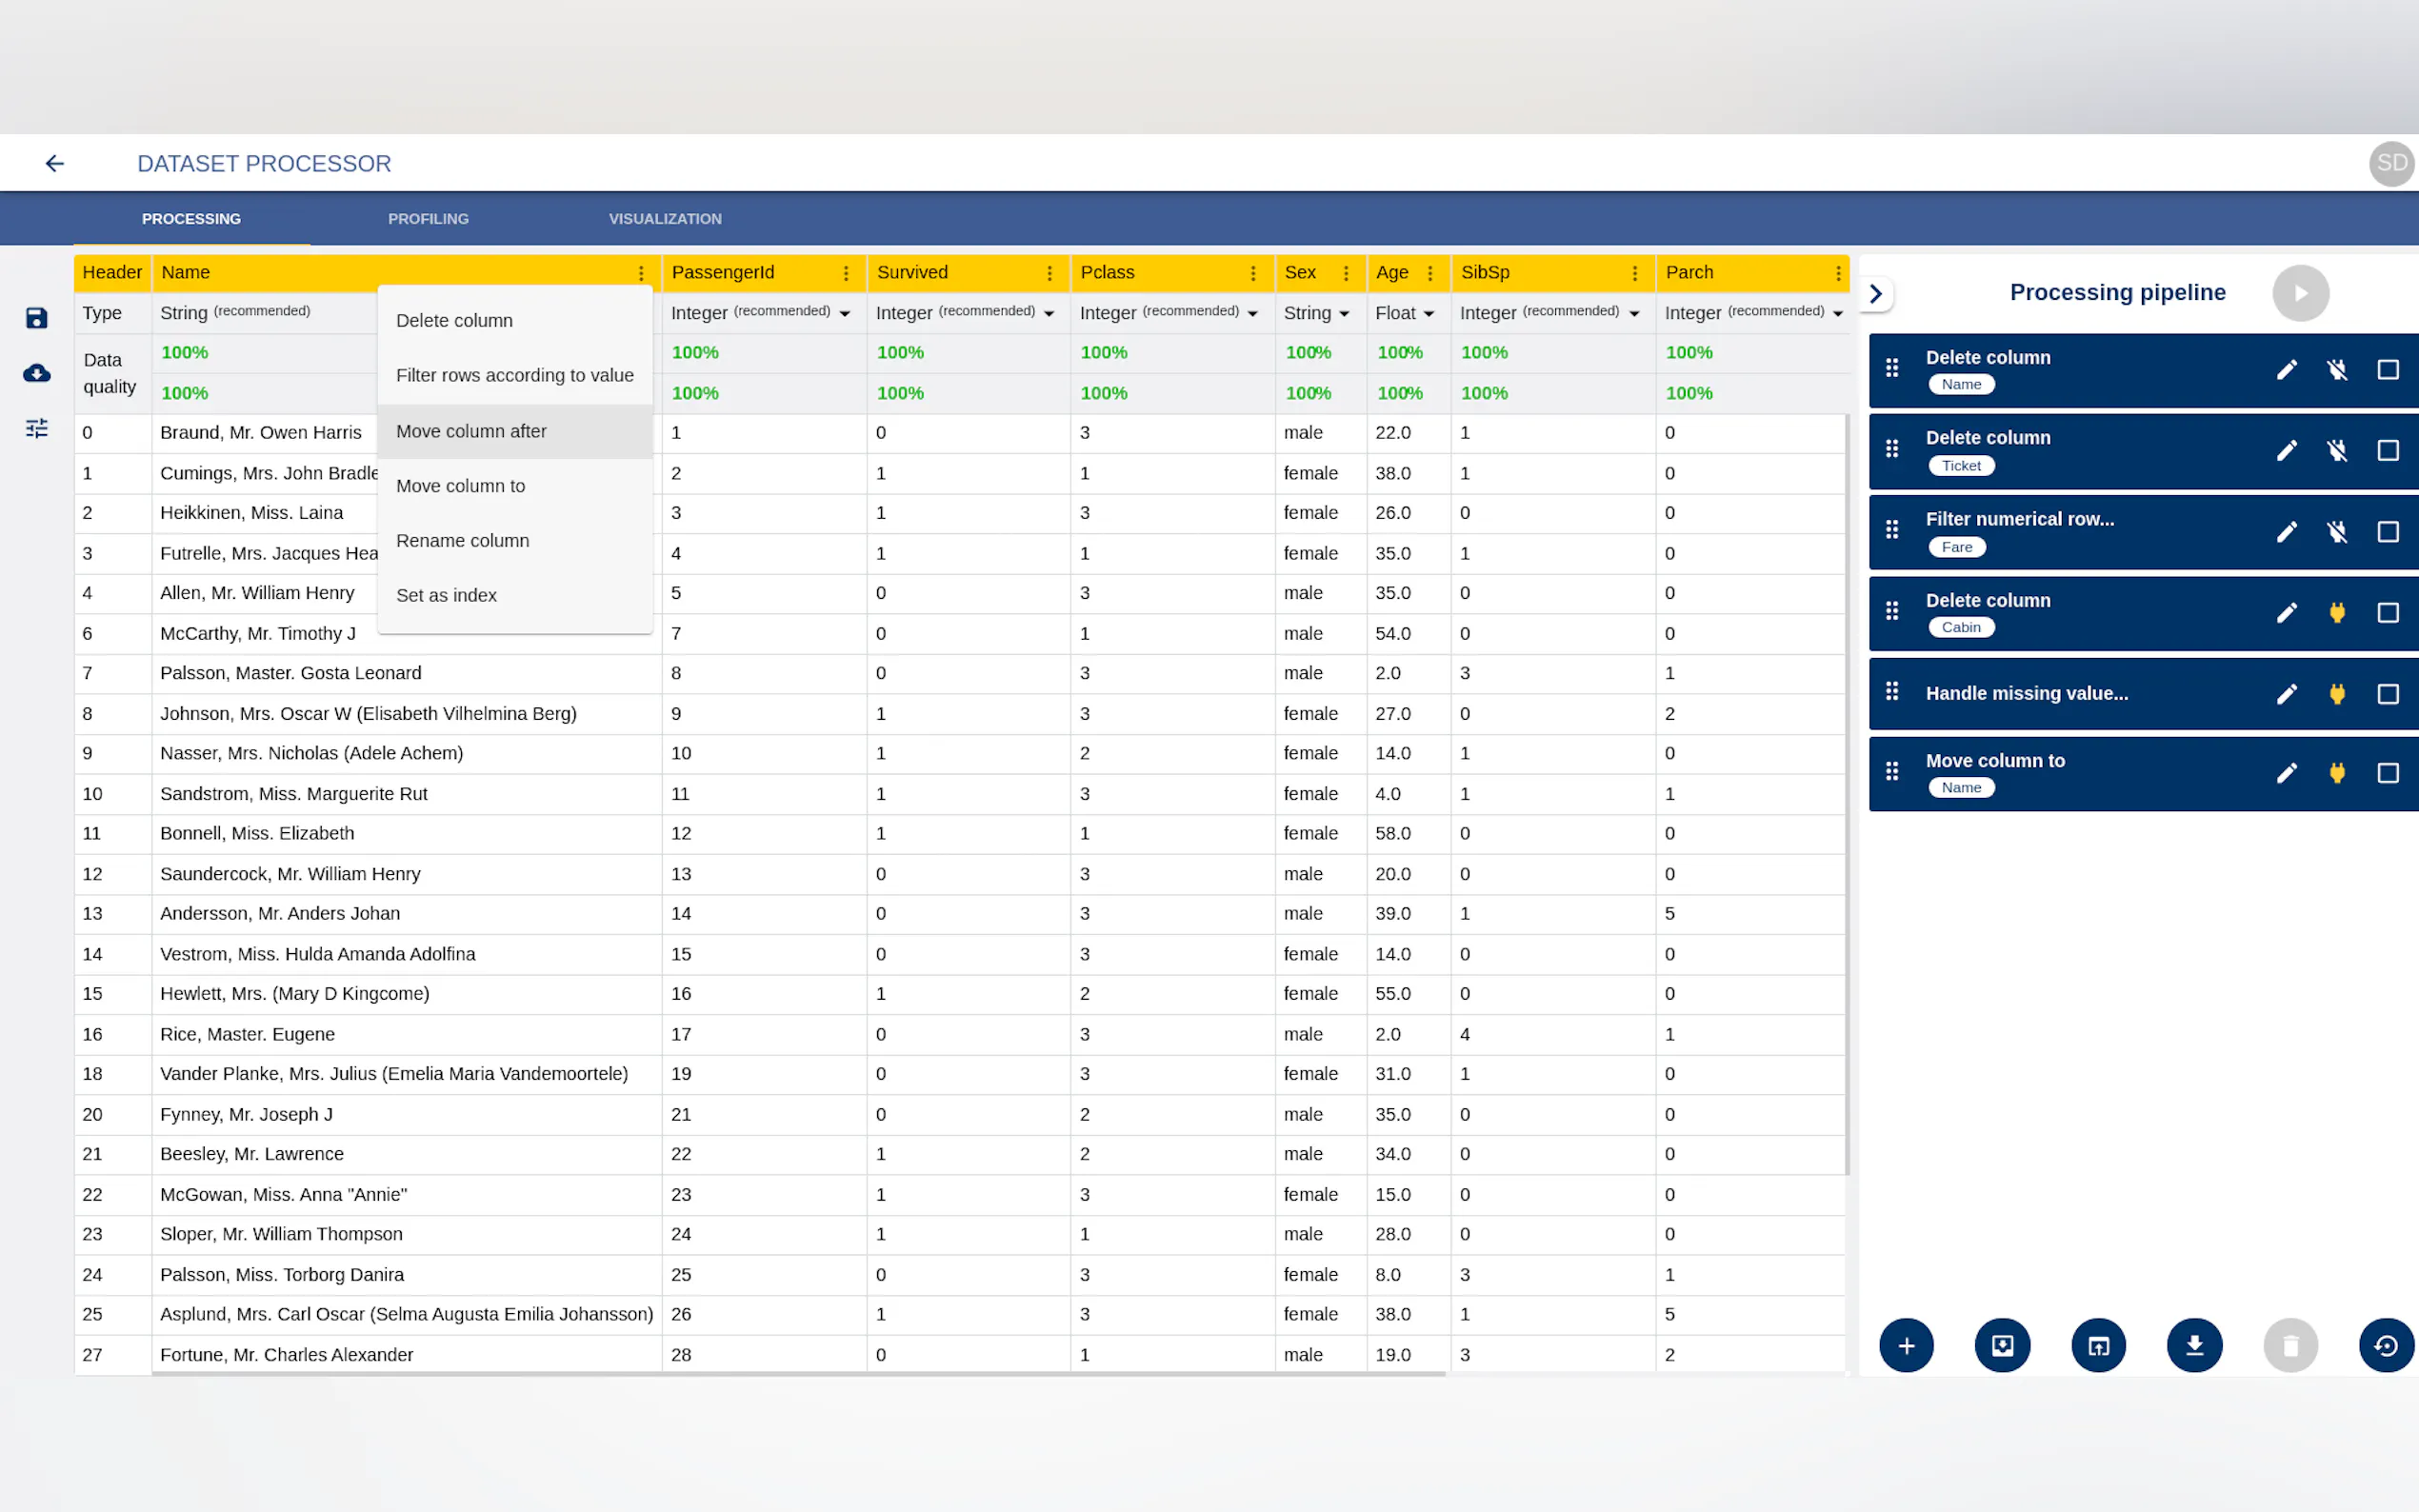
Task: Switch to the Profiling tab
Action: pos(428,218)
